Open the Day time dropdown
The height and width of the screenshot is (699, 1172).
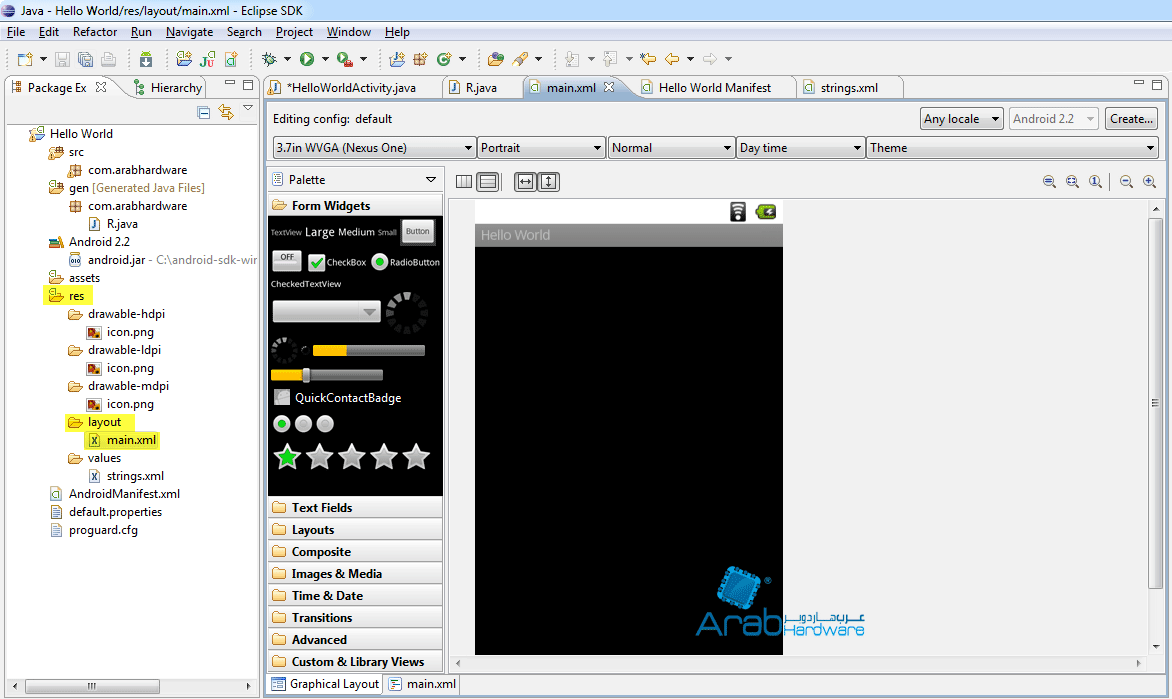coord(801,148)
